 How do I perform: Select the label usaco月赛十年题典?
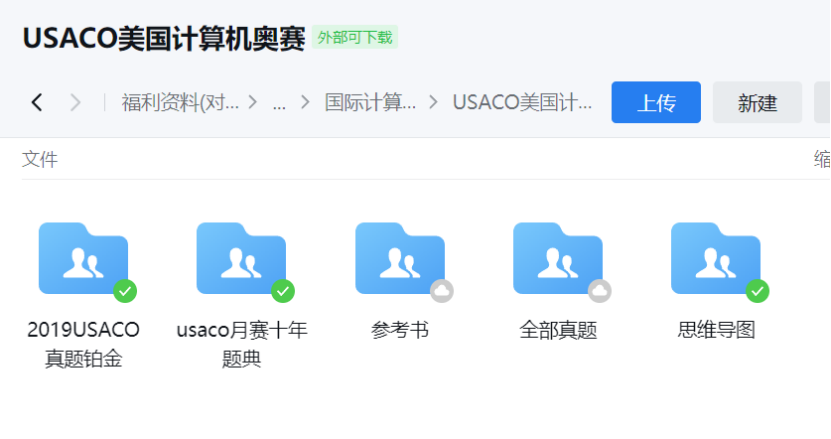click(x=242, y=344)
